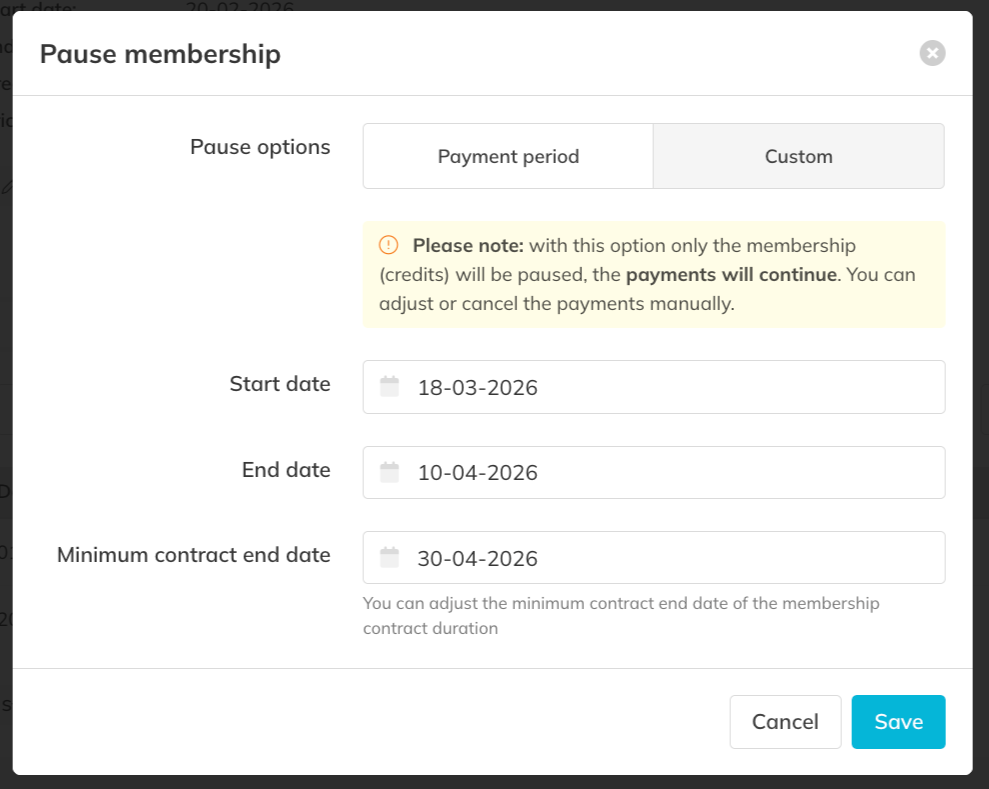Screen dimensions: 989x789
Task: Select the Payment period pause option
Action: click(508, 156)
